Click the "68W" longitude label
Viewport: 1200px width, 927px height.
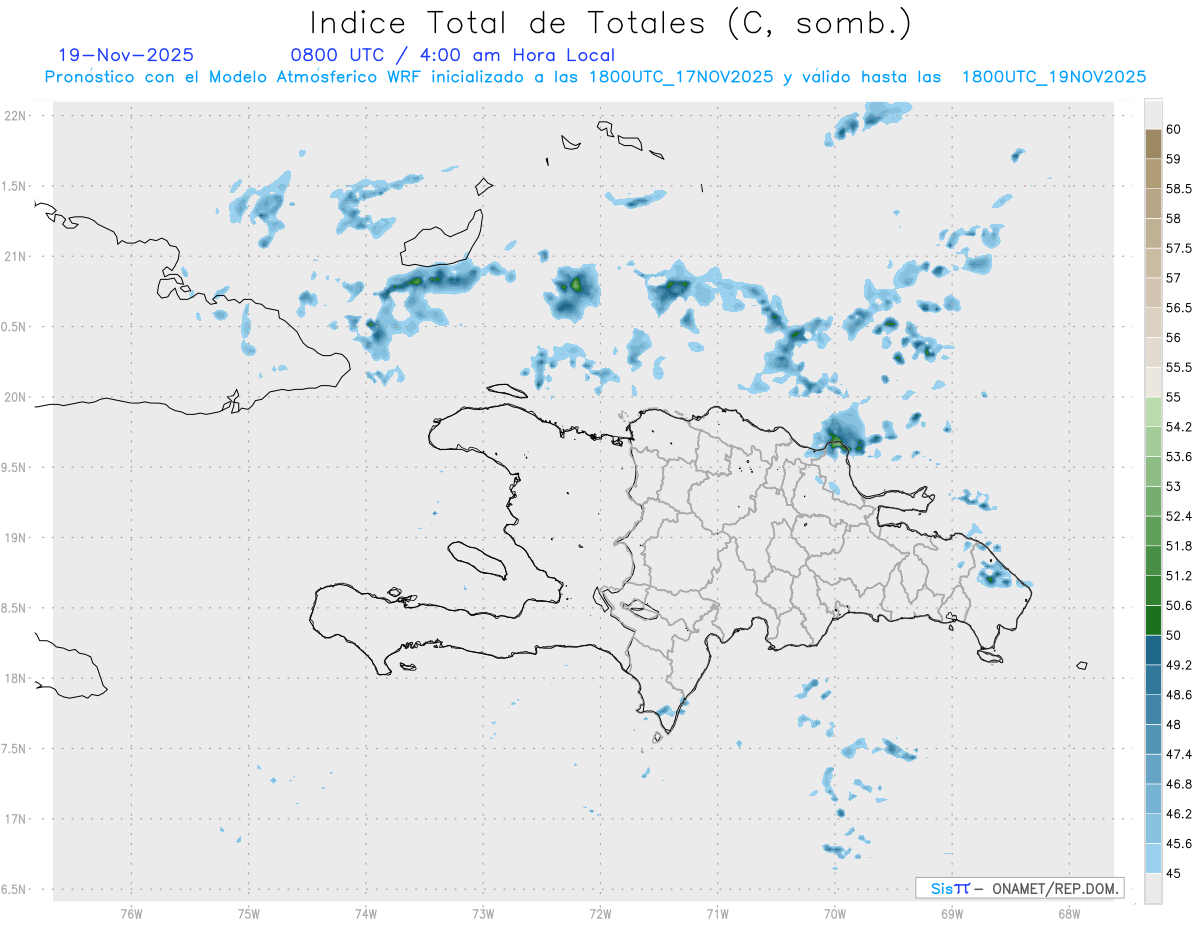point(1068,913)
